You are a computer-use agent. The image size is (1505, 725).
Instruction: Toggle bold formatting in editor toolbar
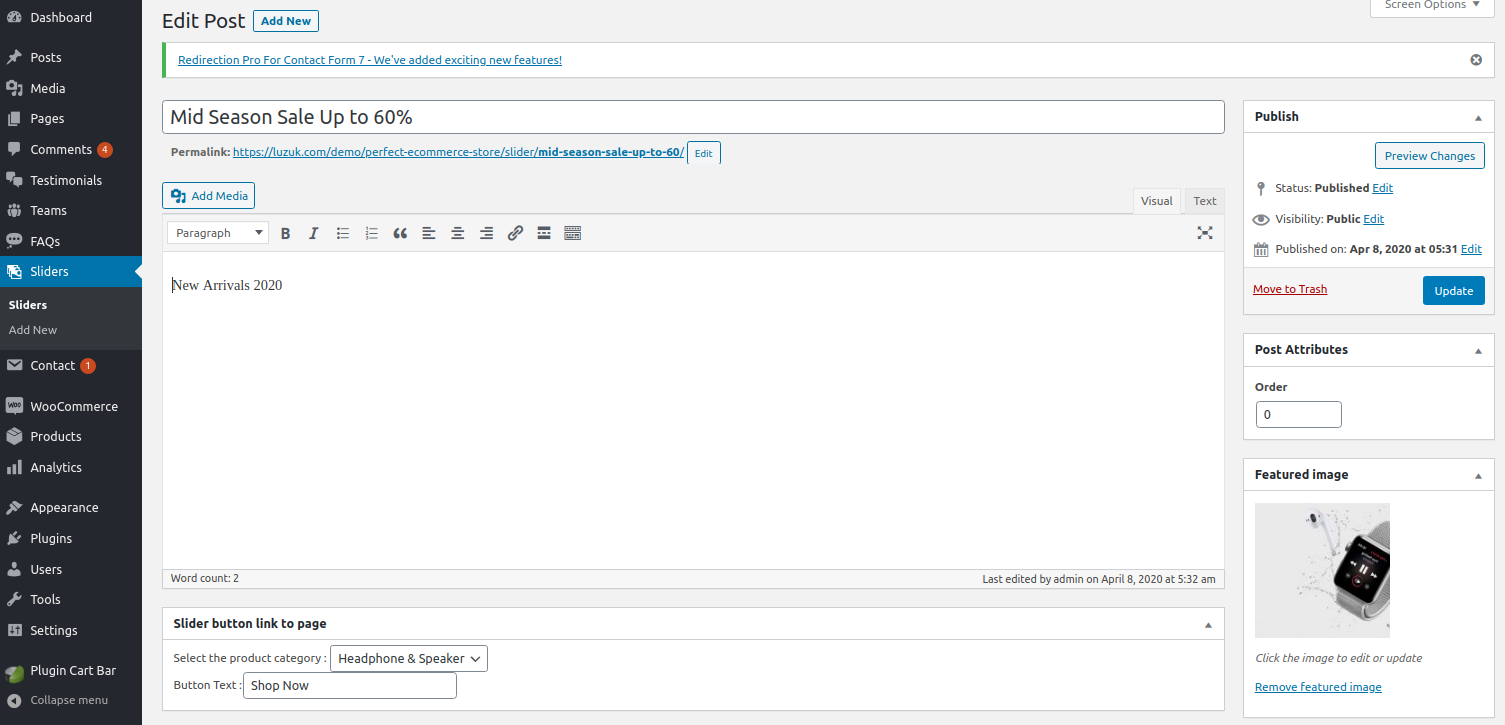285,233
